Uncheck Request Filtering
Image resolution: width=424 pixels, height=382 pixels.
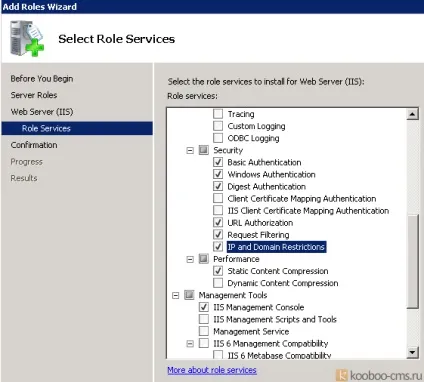pyautogui.click(x=218, y=235)
